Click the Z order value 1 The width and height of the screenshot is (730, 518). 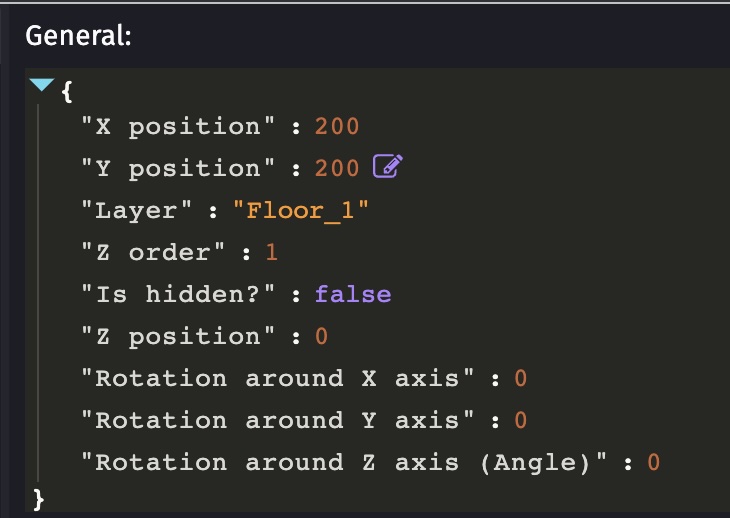(x=272, y=252)
